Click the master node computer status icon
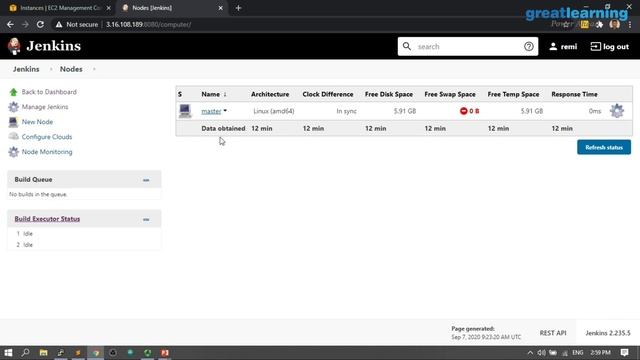 pyautogui.click(x=185, y=111)
